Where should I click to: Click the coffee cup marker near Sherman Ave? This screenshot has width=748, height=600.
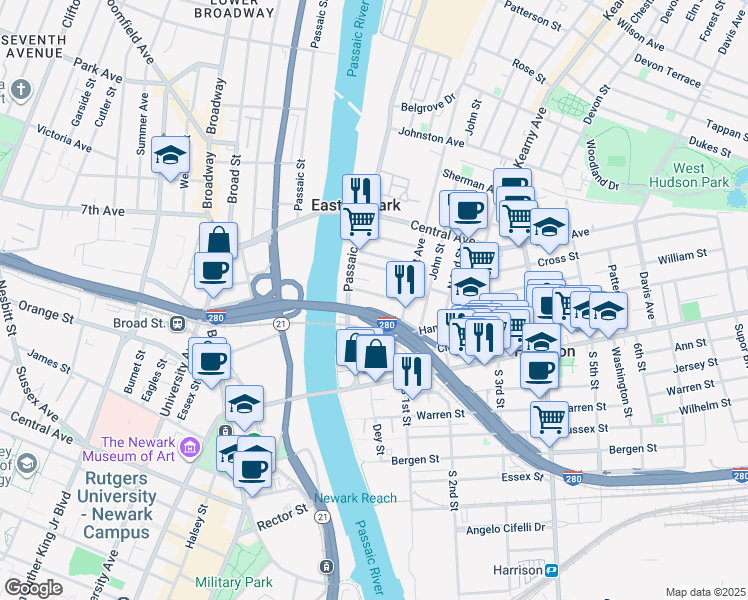pyautogui.click(x=468, y=212)
